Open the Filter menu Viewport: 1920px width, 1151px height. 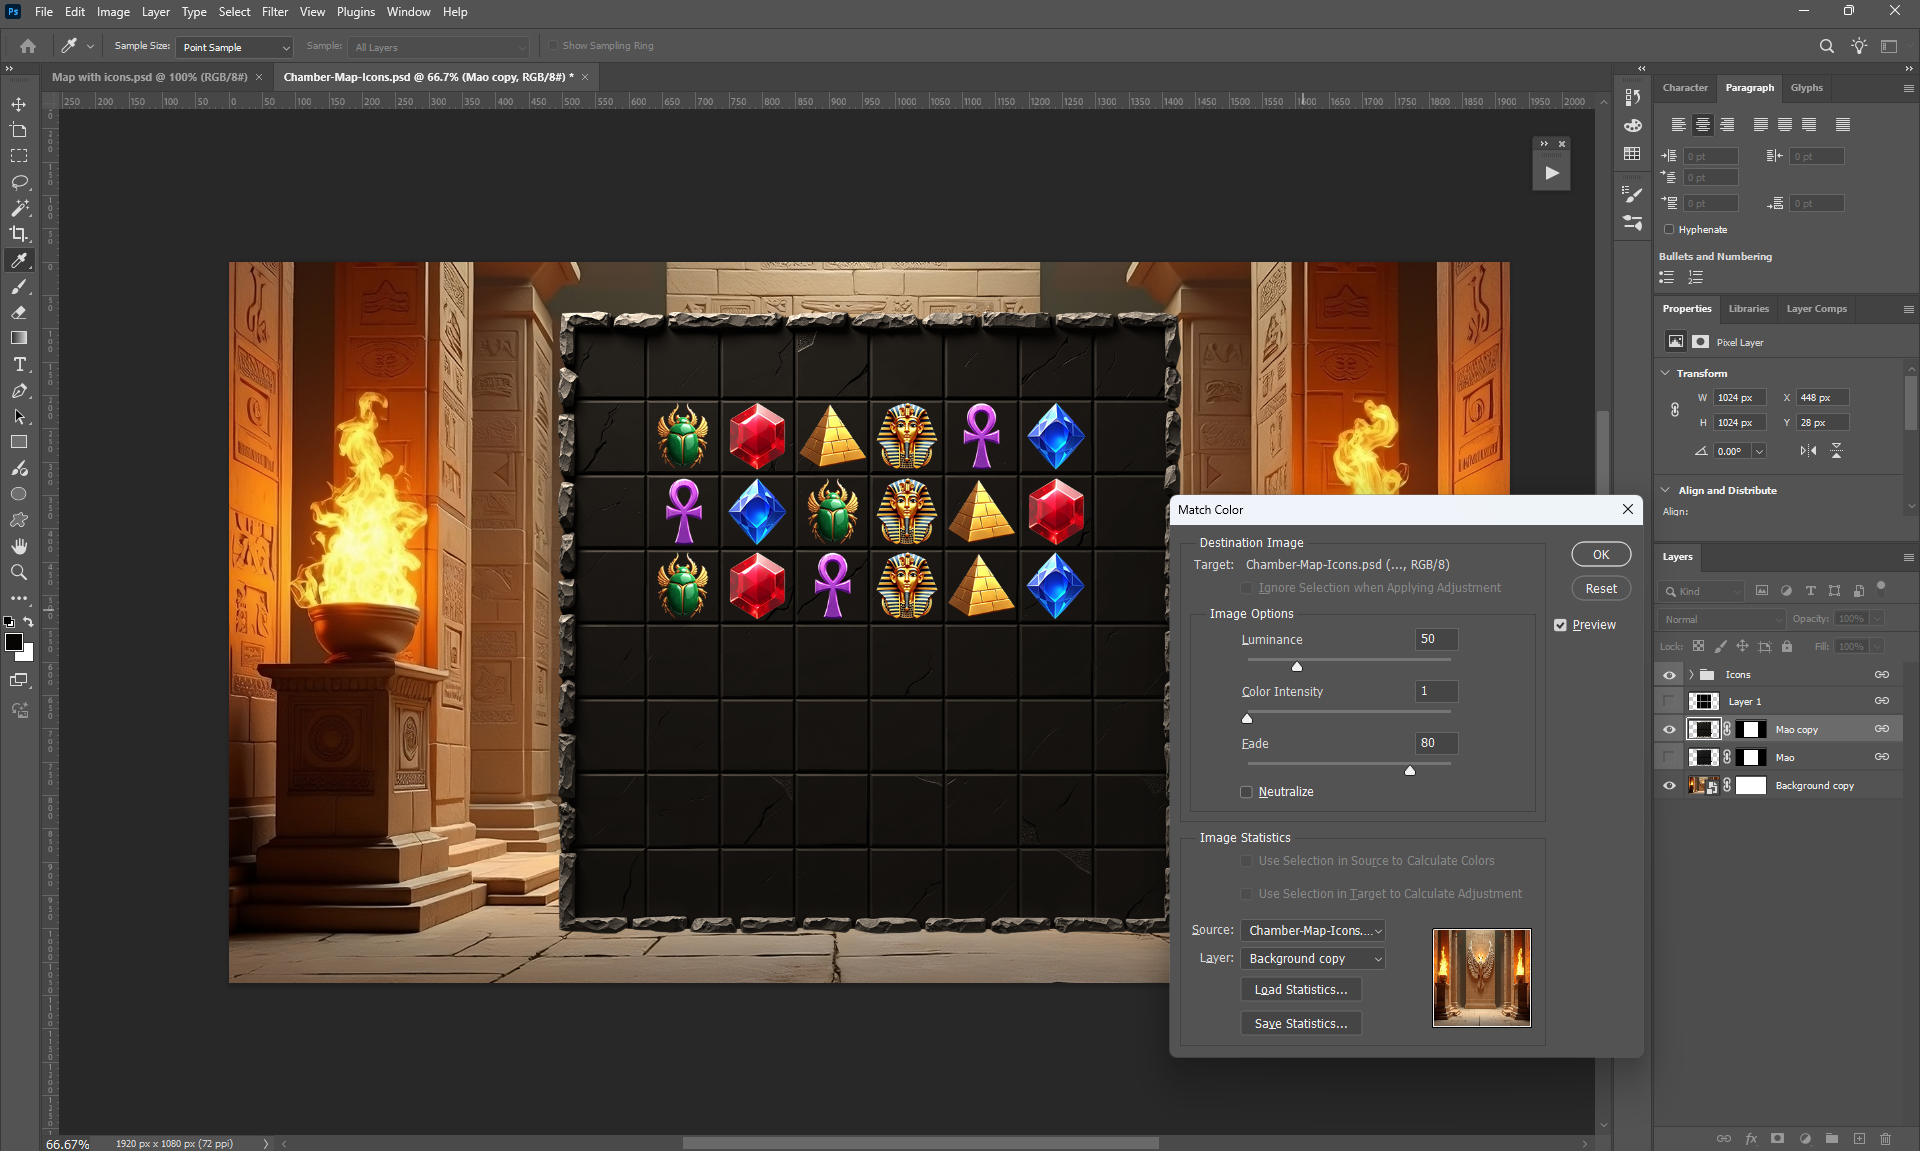[x=274, y=12]
